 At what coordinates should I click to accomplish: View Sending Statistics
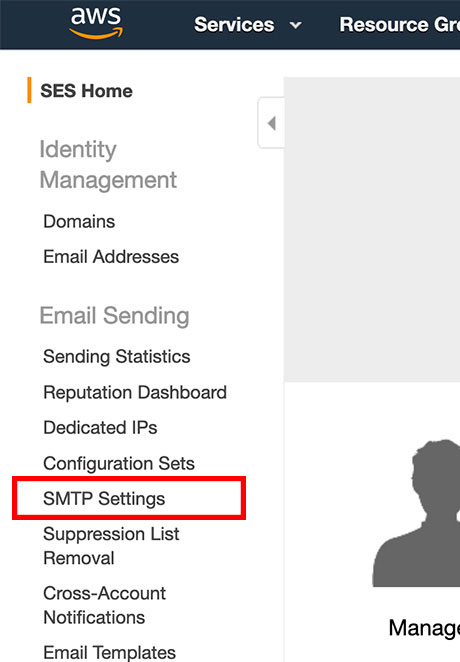click(x=117, y=356)
